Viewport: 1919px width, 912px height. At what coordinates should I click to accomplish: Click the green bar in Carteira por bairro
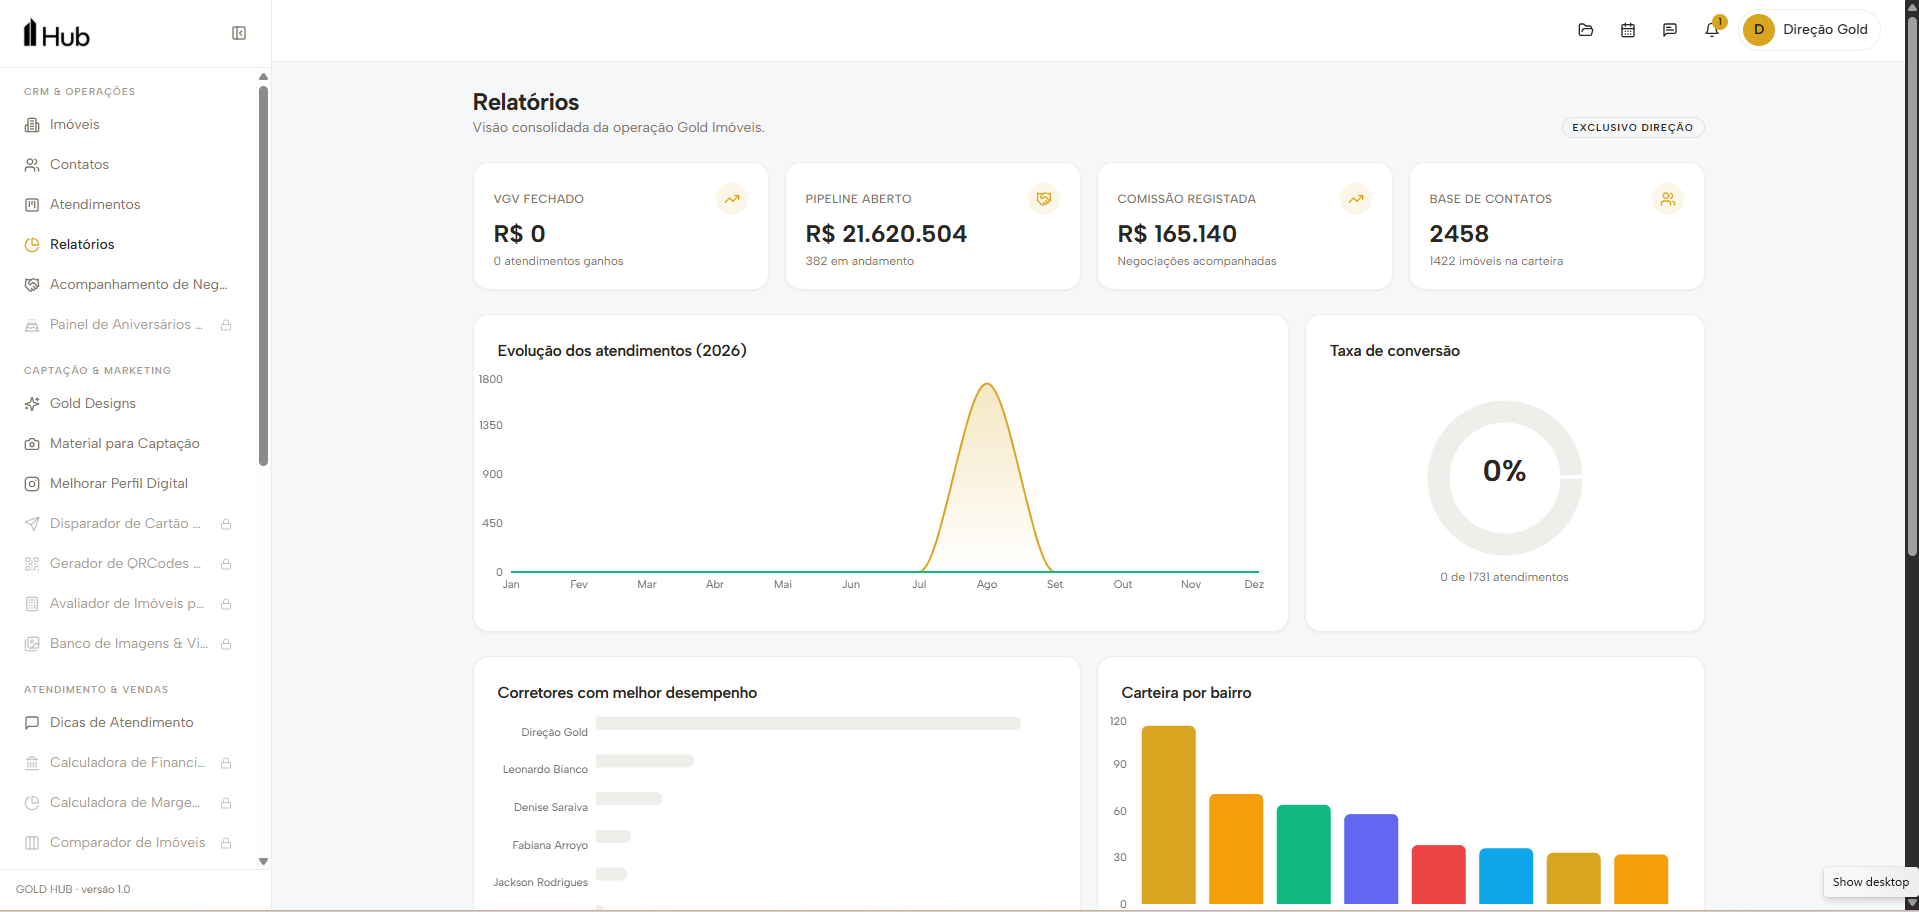(x=1303, y=855)
